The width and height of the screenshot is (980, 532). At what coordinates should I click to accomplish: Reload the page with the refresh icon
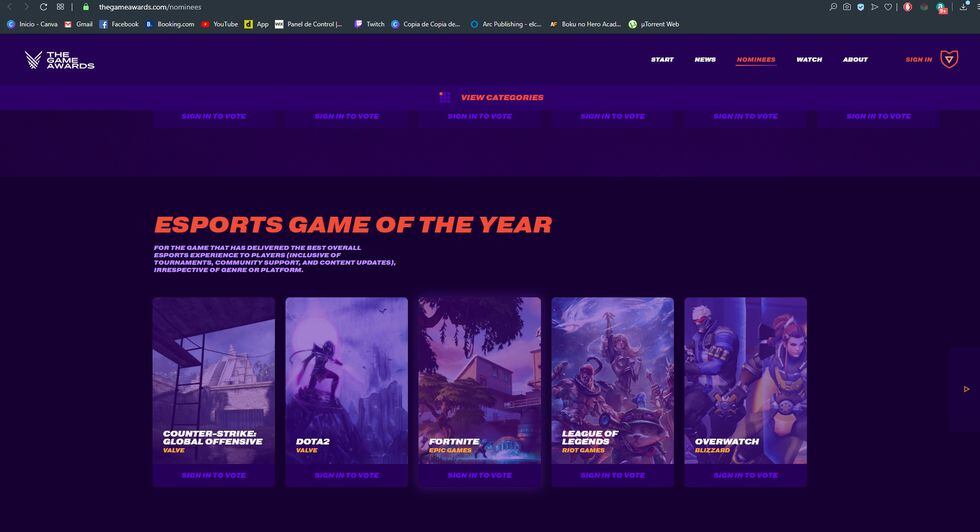[43, 7]
